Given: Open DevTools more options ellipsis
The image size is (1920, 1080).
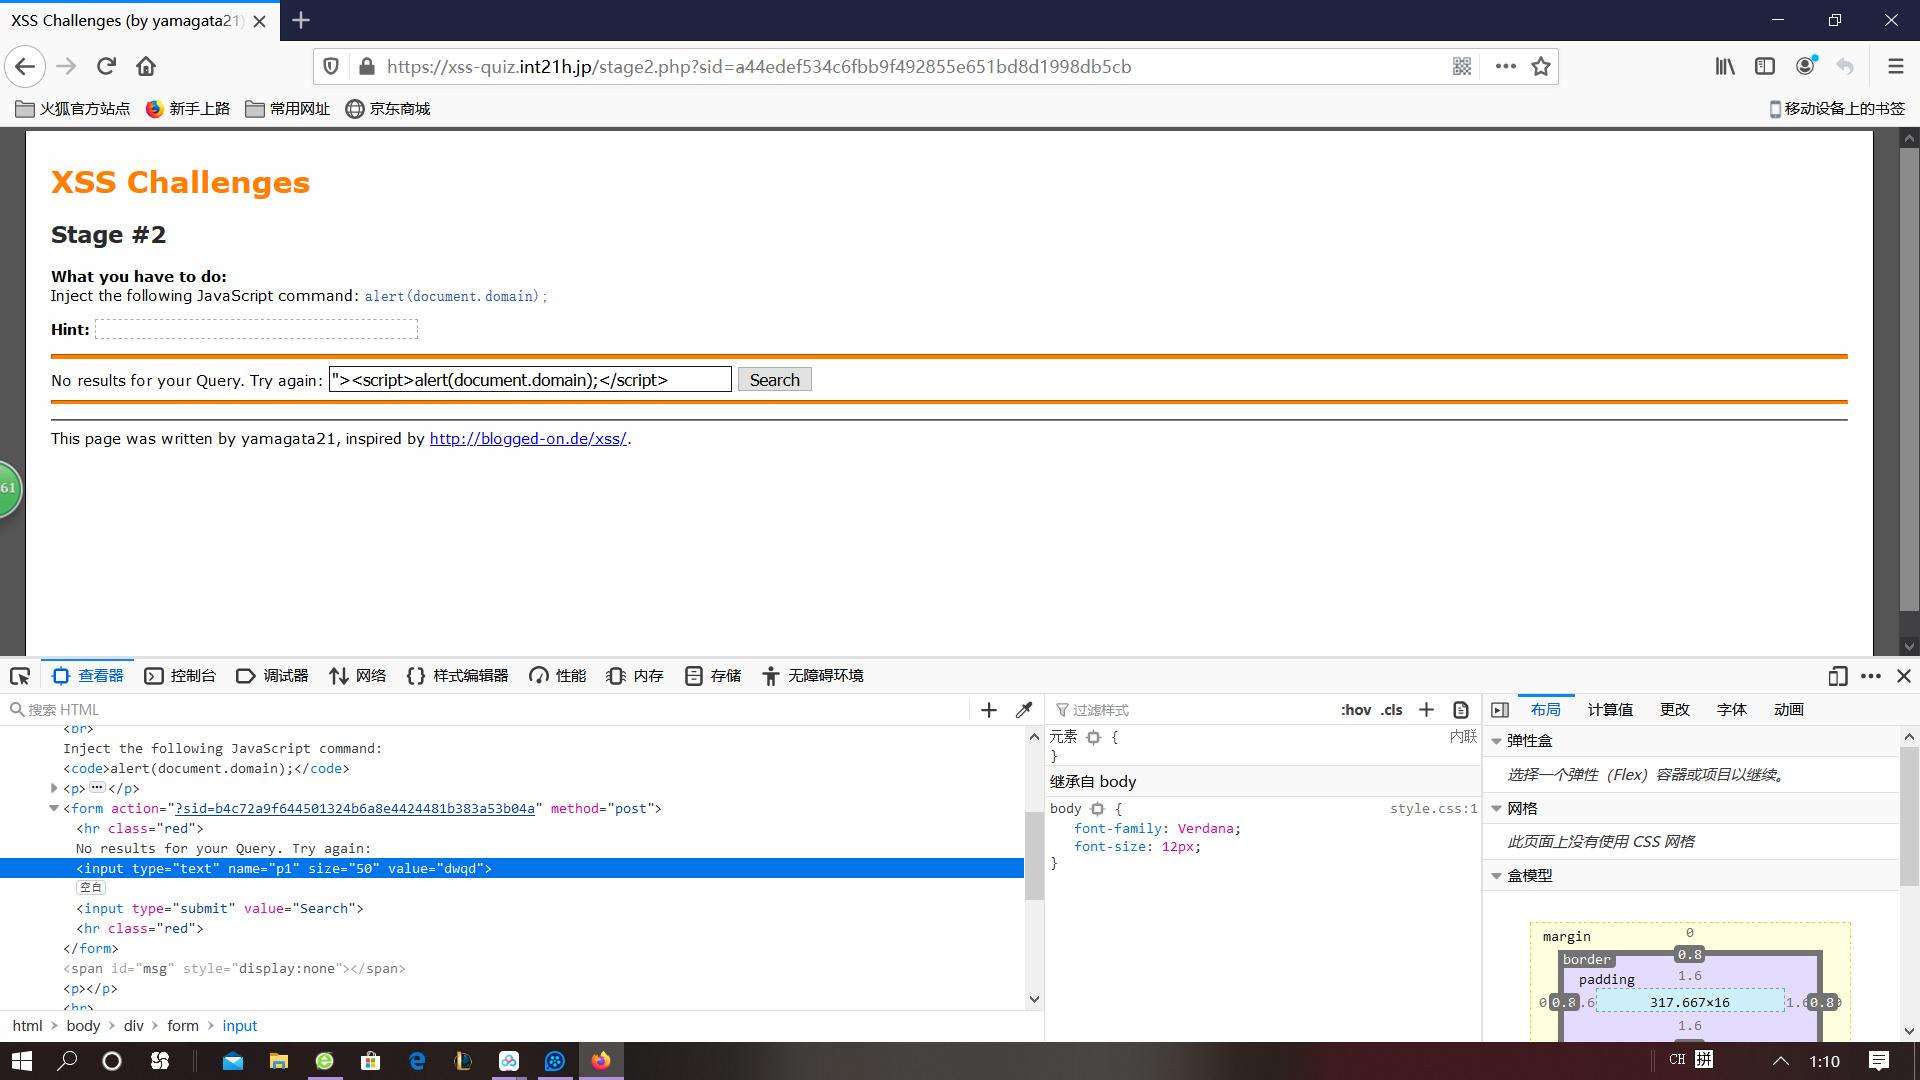Looking at the screenshot, I should click(1871, 676).
